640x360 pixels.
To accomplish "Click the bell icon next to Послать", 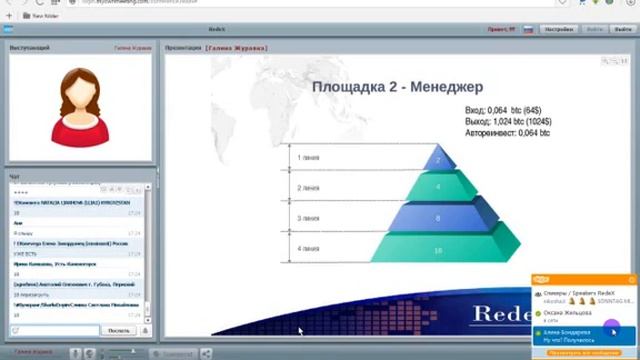I will (x=145, y=331).
